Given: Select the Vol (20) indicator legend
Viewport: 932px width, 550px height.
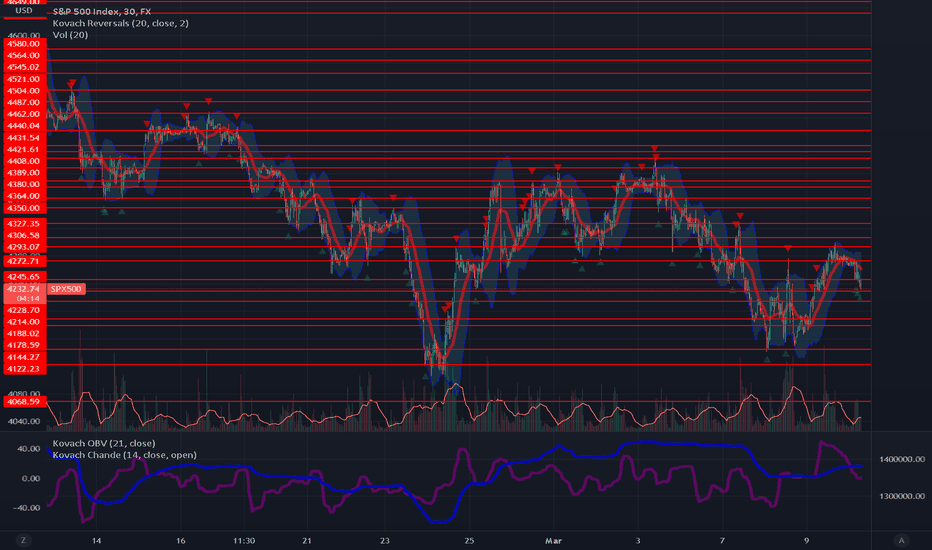Looking at the screenshot, I should tap(70, 35).
